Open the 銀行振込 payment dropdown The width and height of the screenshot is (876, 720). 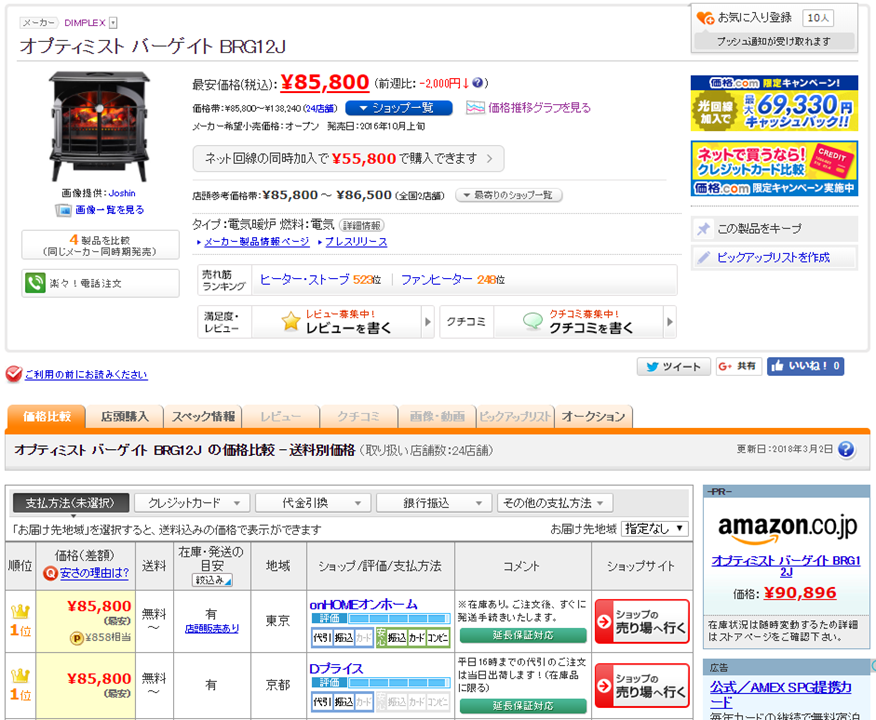tap(434, 503)
